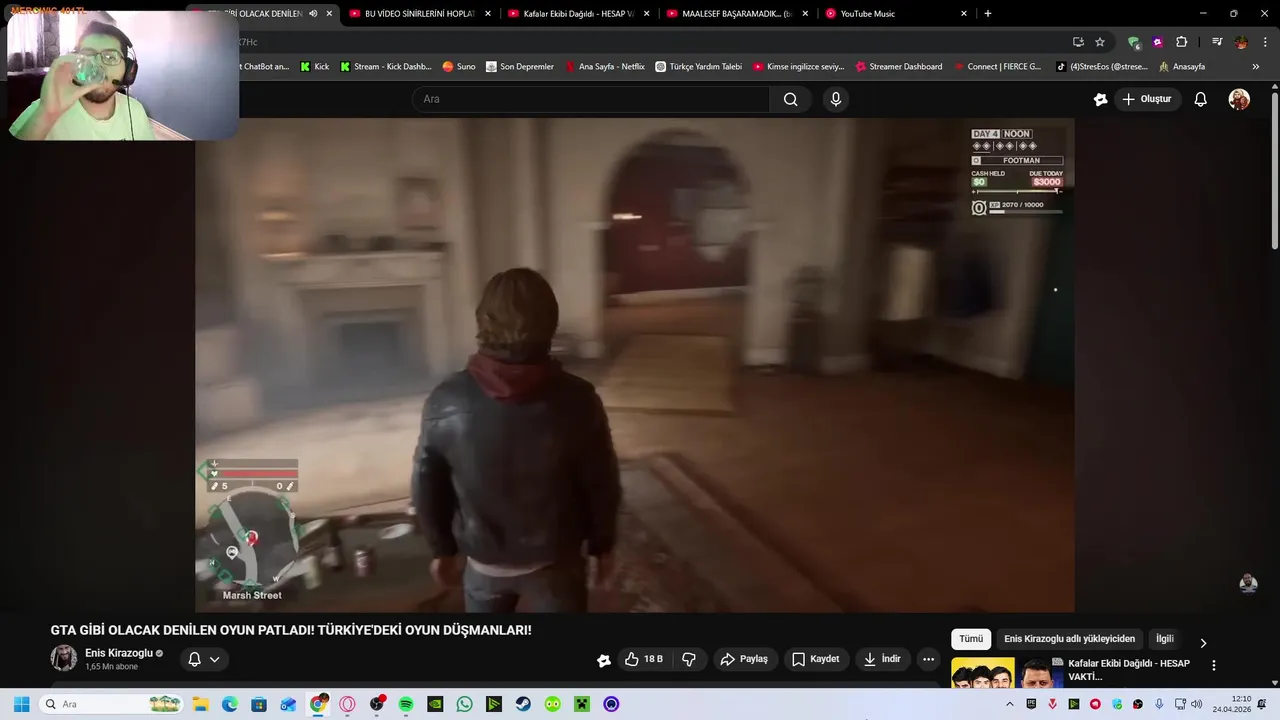Like the video with thumbs-up icon

[x=643, y=659]
